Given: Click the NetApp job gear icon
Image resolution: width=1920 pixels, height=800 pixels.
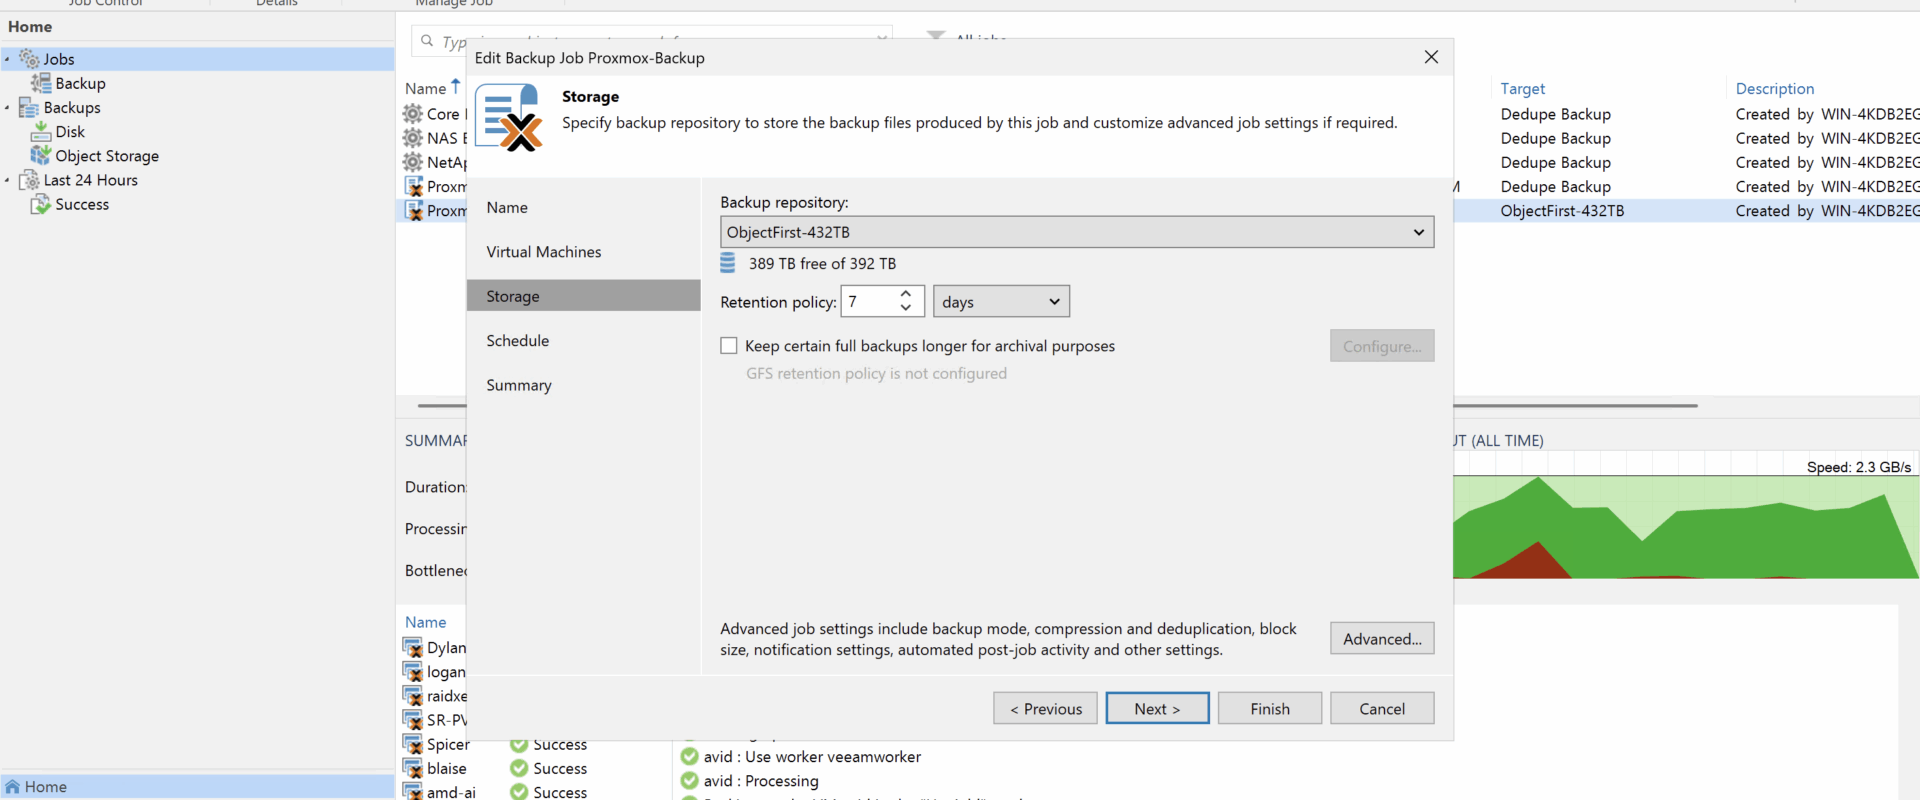Looking at the screenshot, I should pos(413,162).
